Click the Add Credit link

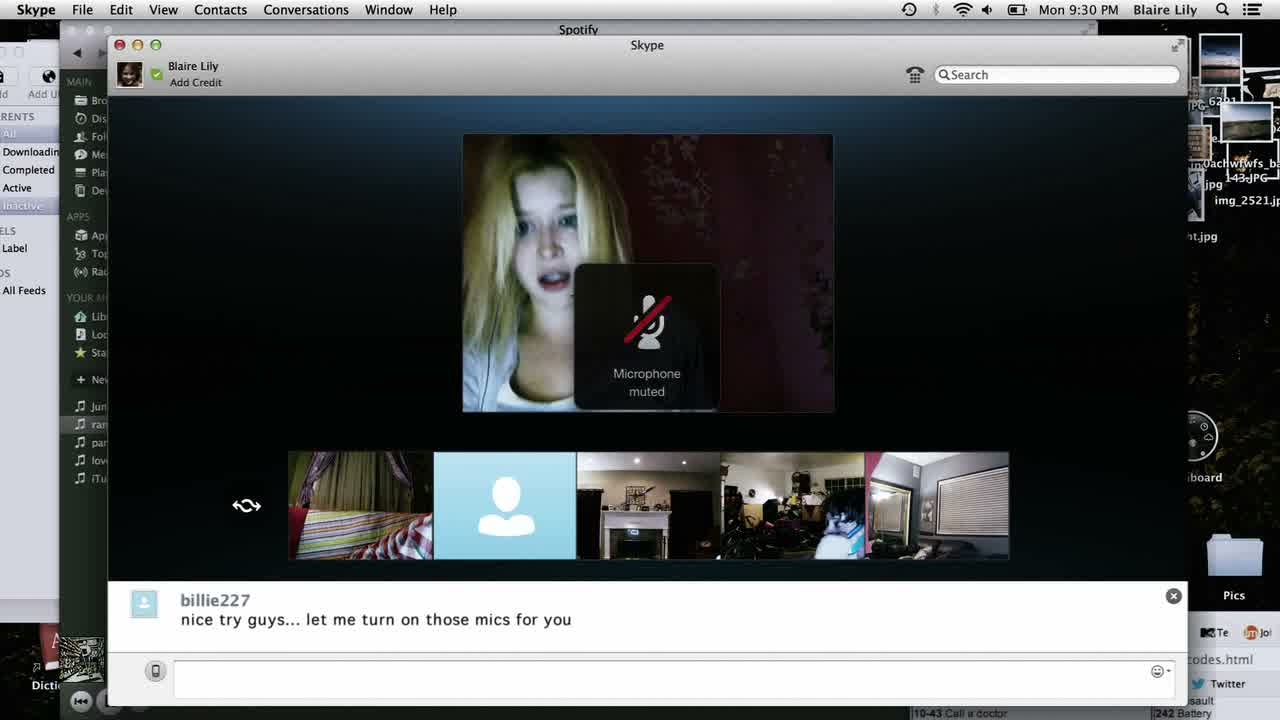[x=195, y=83]
